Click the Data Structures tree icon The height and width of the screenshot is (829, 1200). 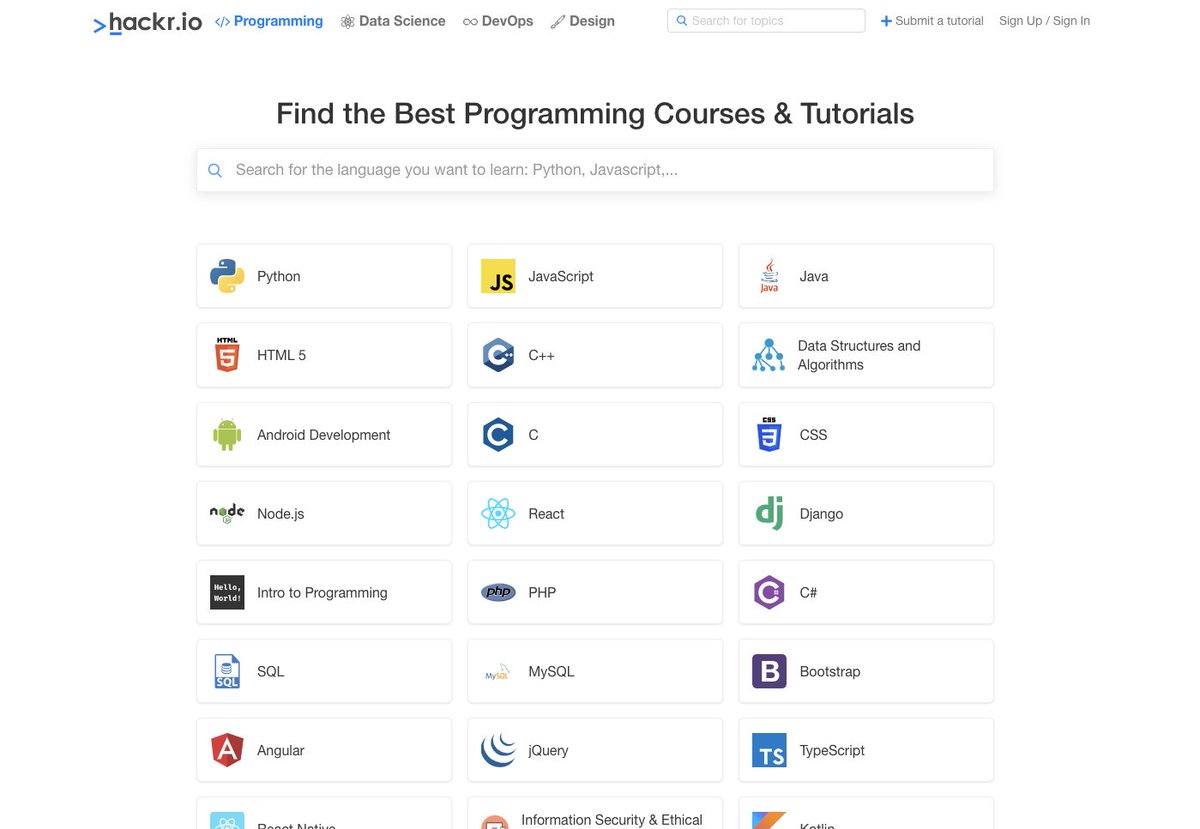pos(769,355)
